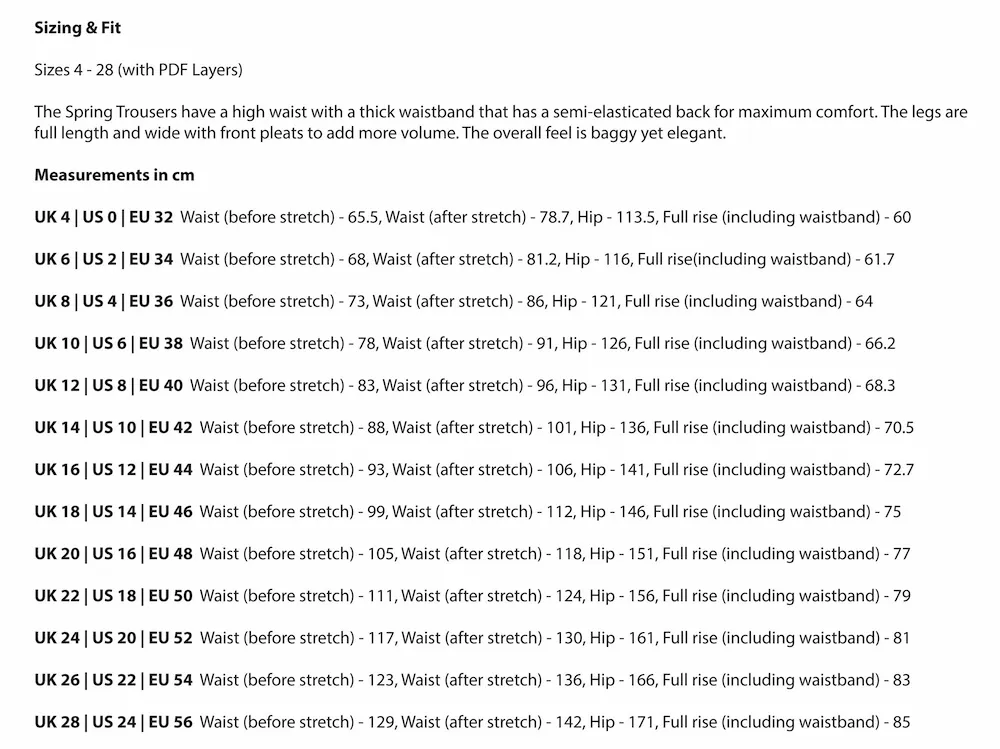
Task: Select the UK 14 | US 10 | EU 42 label
Action: [113, 427]
